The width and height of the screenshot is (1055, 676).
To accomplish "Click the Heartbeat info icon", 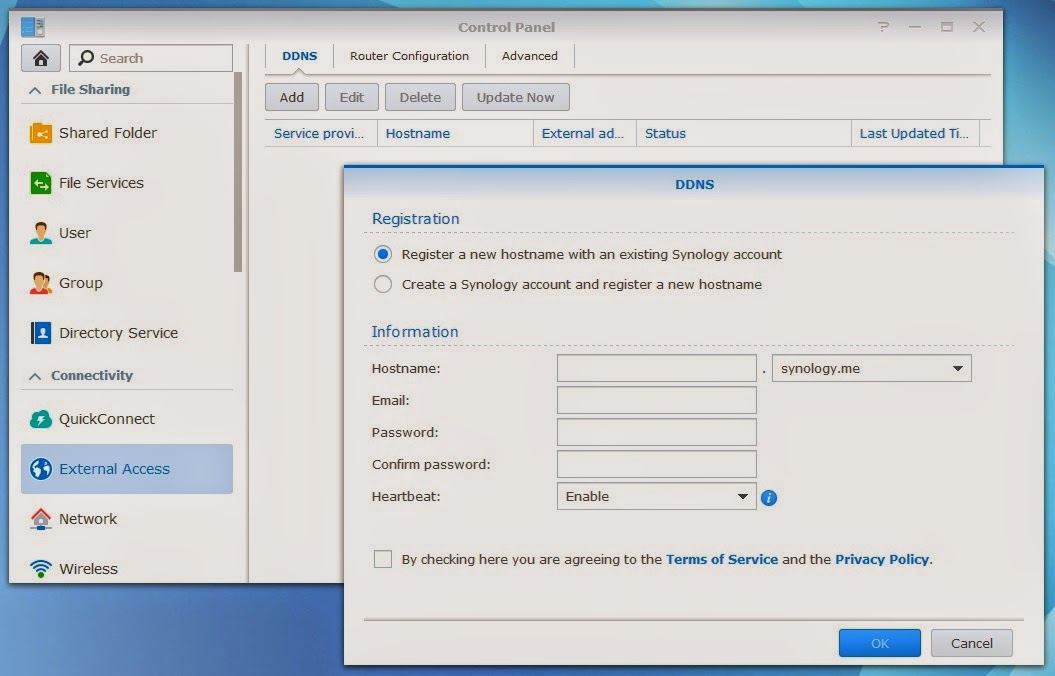I will (768, 498).
